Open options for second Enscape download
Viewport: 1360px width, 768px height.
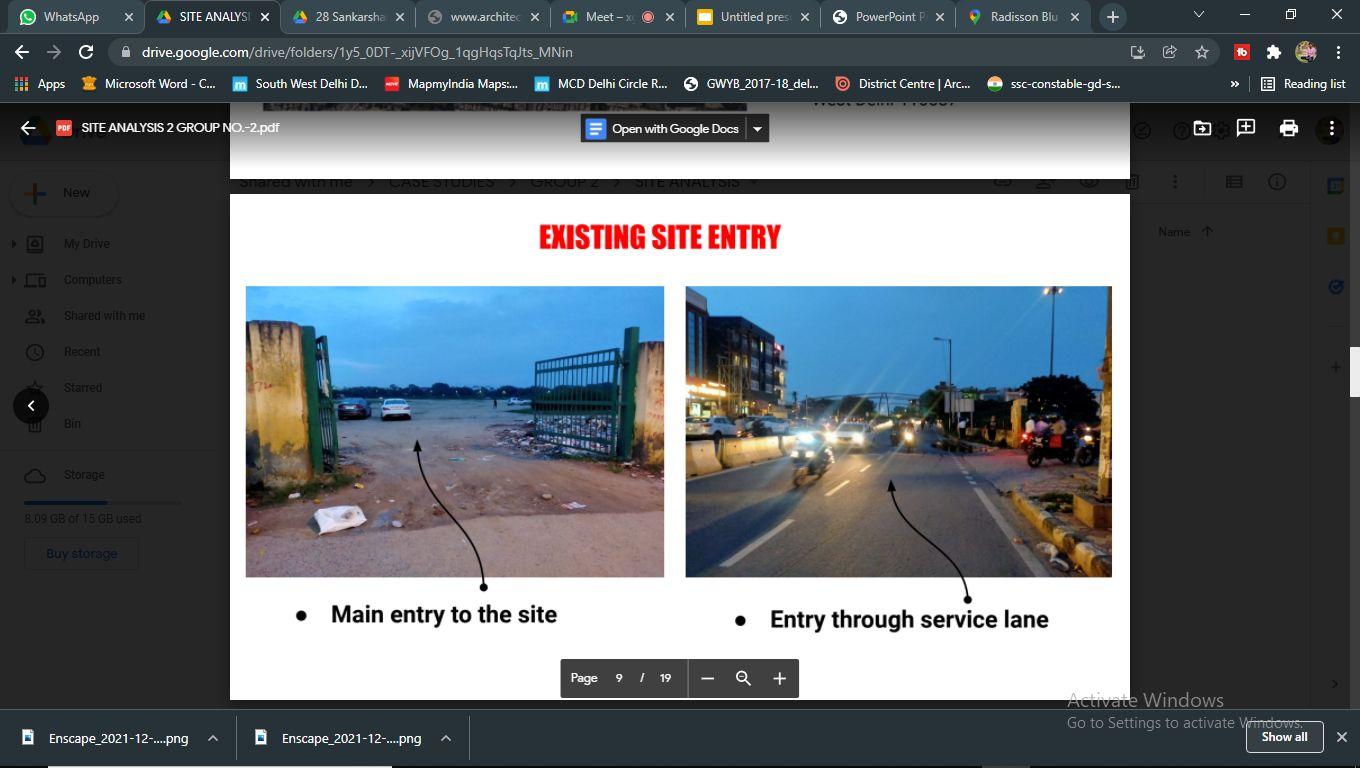(446, 738)
